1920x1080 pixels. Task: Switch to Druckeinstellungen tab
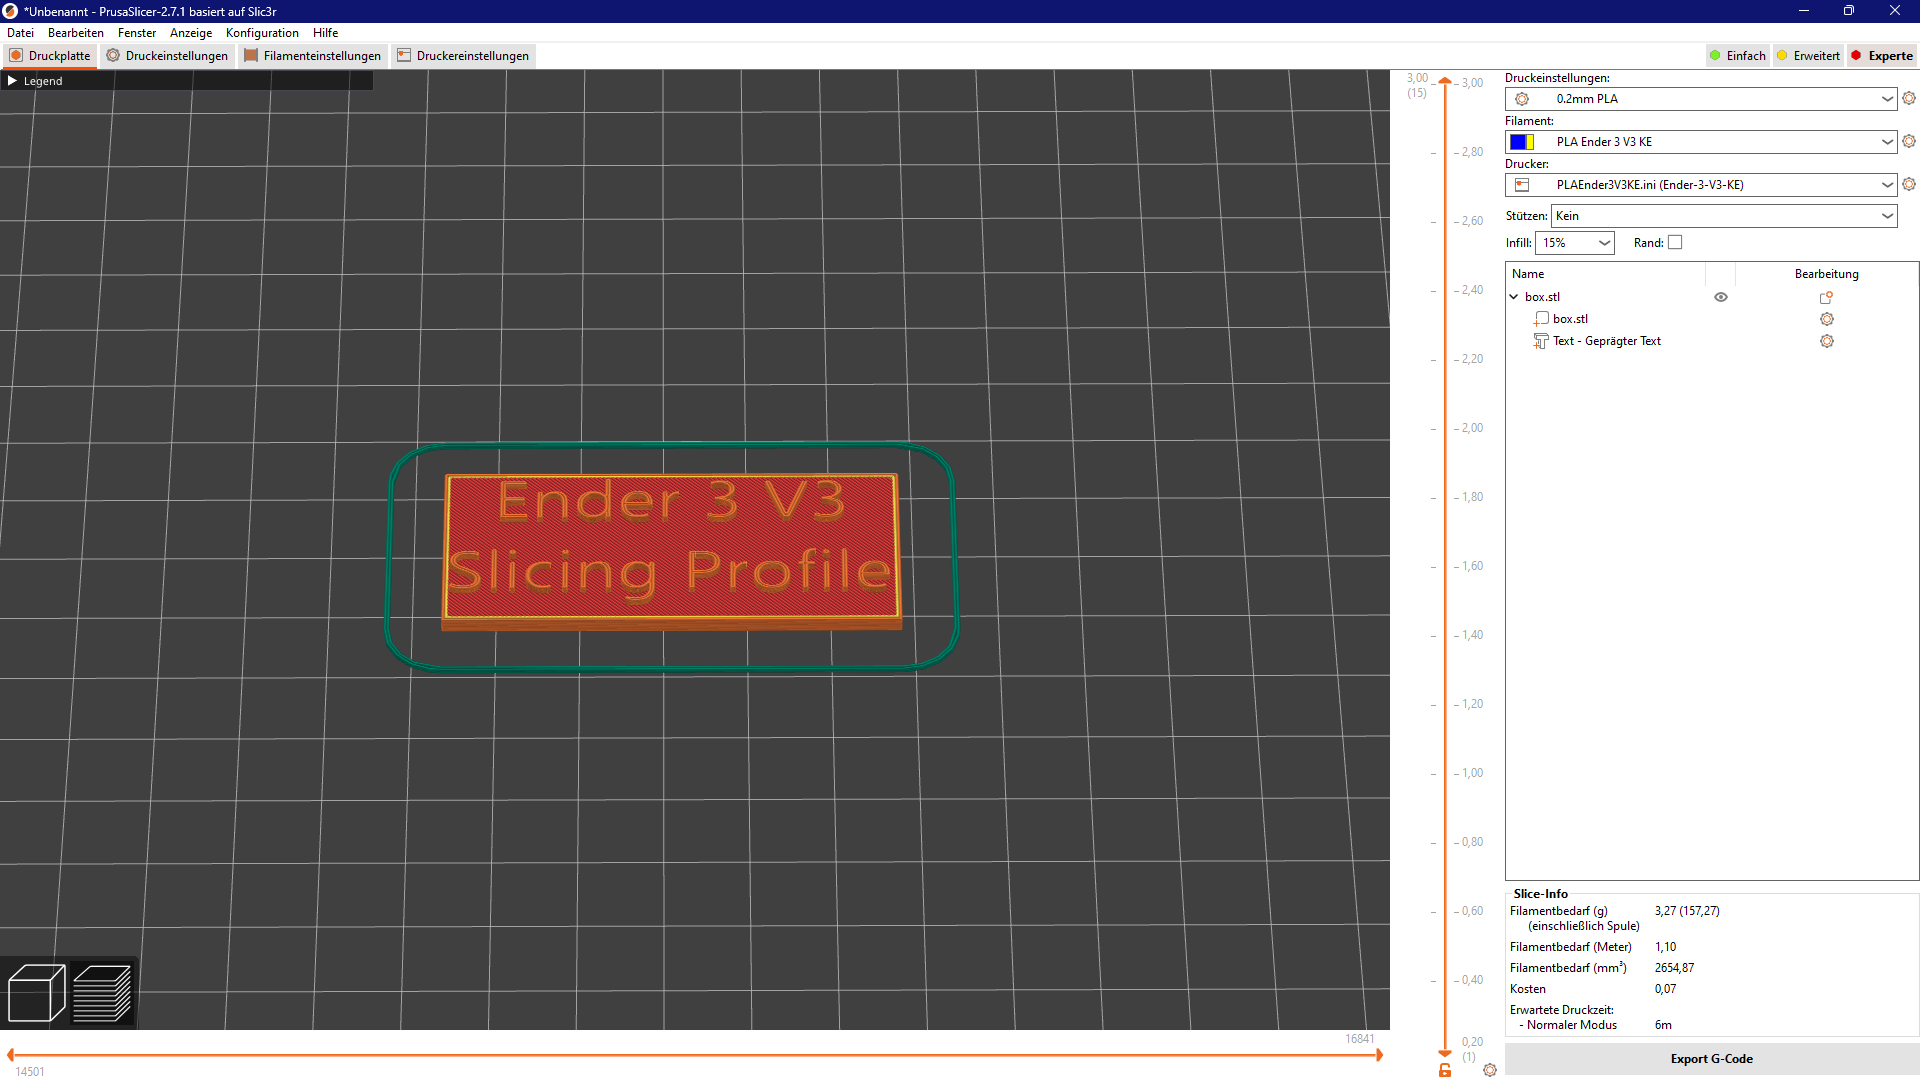point(167,56)
